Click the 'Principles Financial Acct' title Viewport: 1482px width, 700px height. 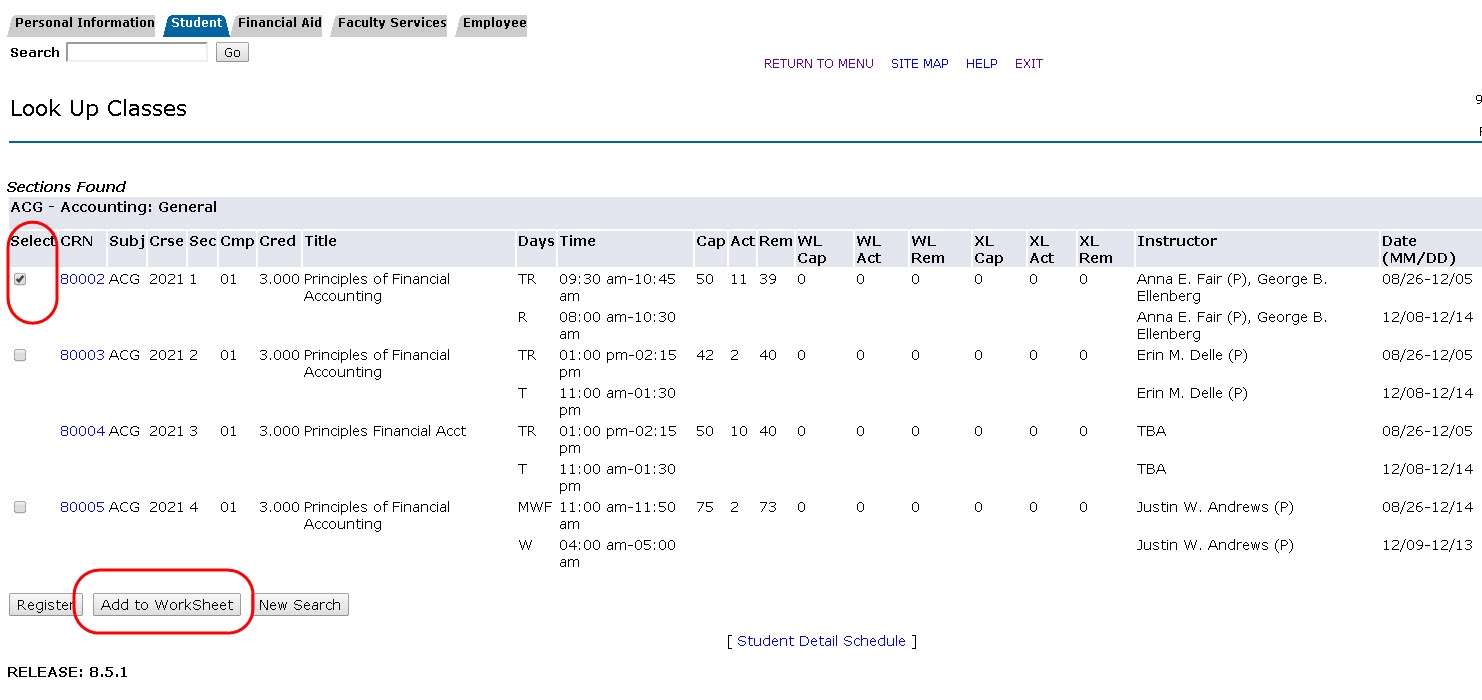point(385,432)
